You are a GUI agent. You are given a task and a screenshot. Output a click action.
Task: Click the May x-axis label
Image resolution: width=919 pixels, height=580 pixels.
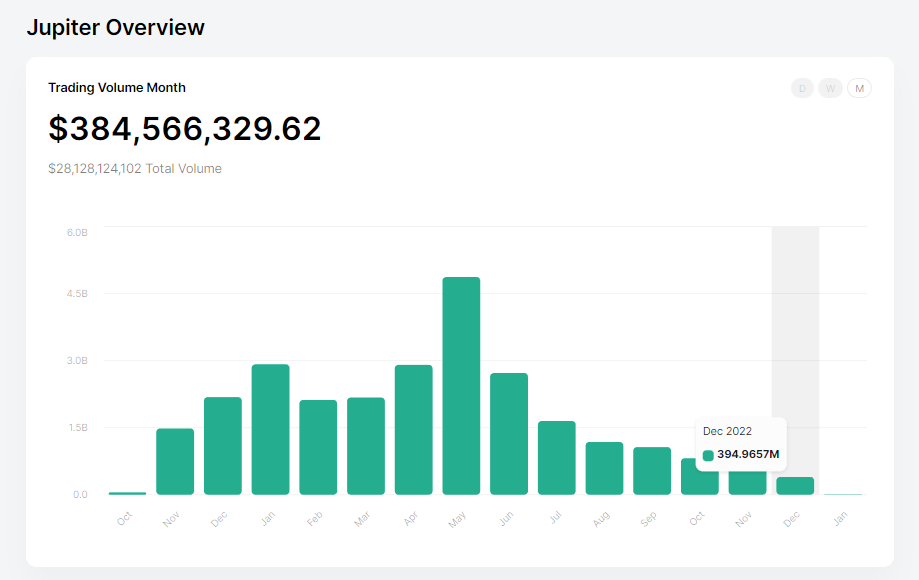click(x=457, y=519)
